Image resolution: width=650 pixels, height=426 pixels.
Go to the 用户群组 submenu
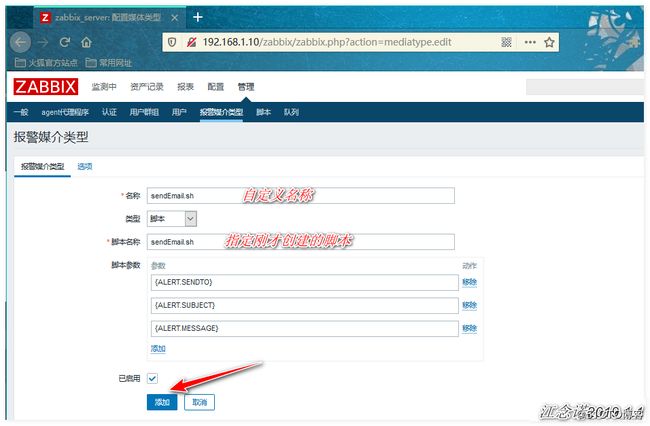coord(144,112)
